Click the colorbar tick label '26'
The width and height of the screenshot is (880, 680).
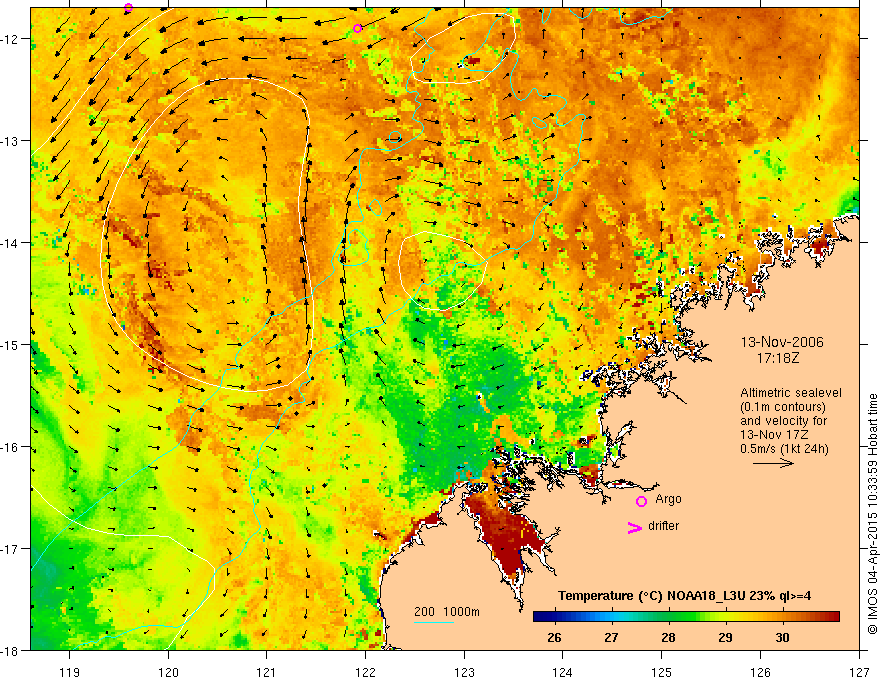click(554, 637)
